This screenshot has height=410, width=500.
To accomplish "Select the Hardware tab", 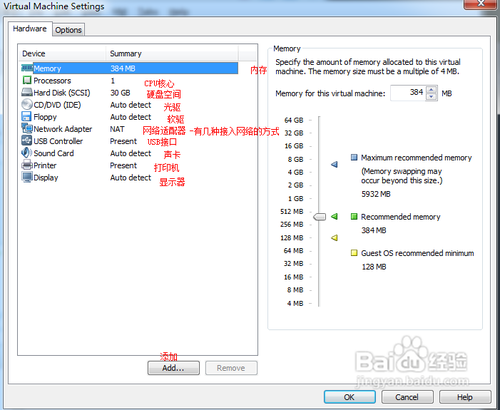I will click(30, 29).
